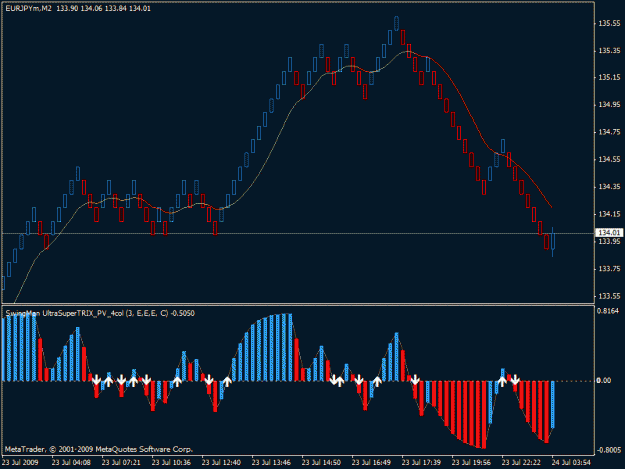Click the 23 Jul 2009 time label
This screenshot has width=625, height=469.
point(20,463)
